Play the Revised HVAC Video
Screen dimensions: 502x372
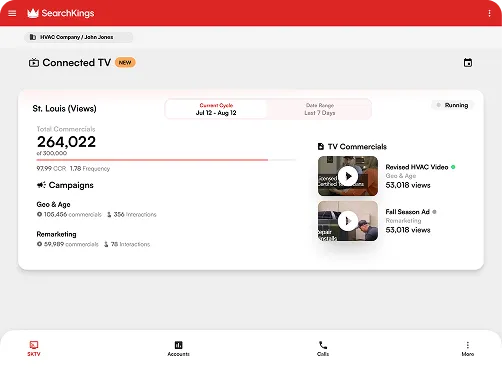pyautogui.click(x=348, y=176)
